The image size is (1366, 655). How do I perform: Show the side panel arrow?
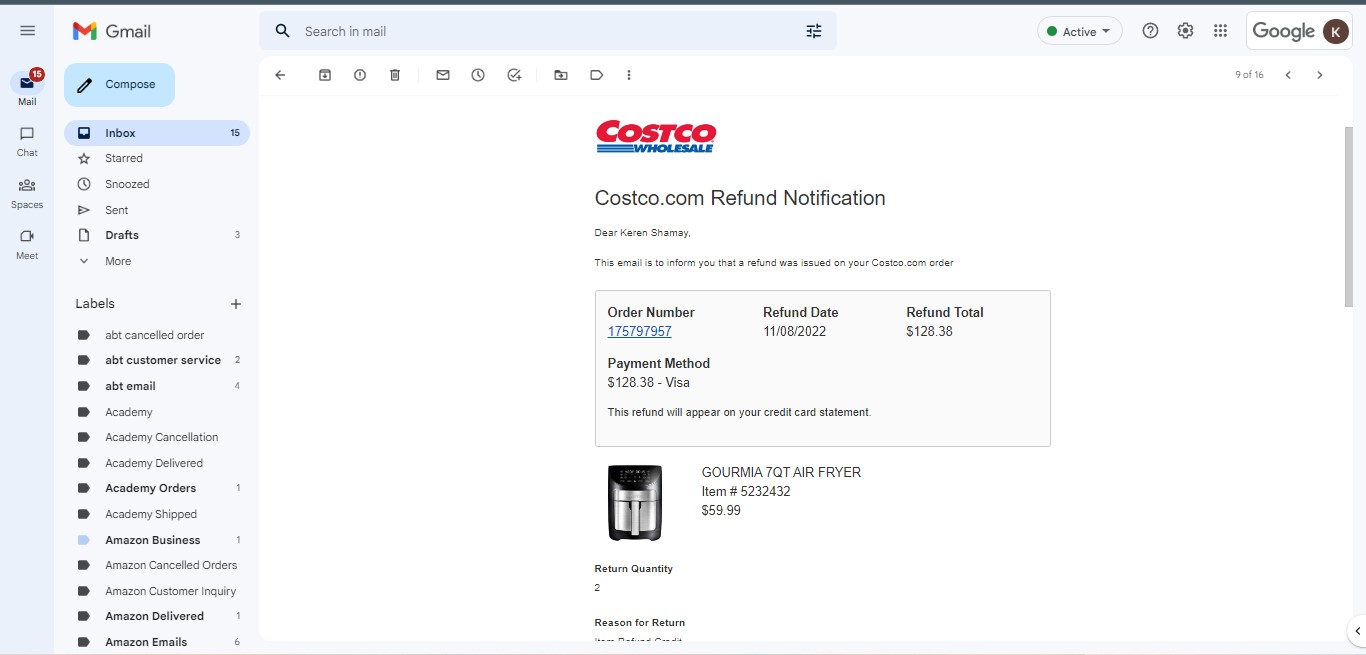click(1356, 630)
